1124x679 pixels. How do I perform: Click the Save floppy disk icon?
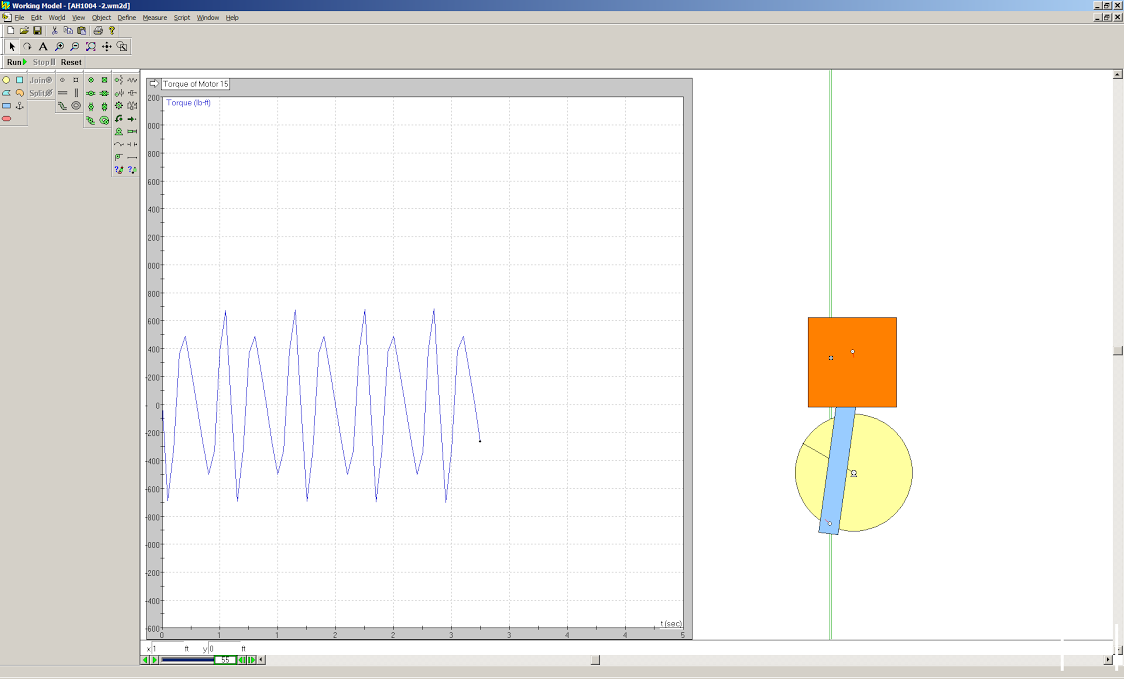(37, 31)
